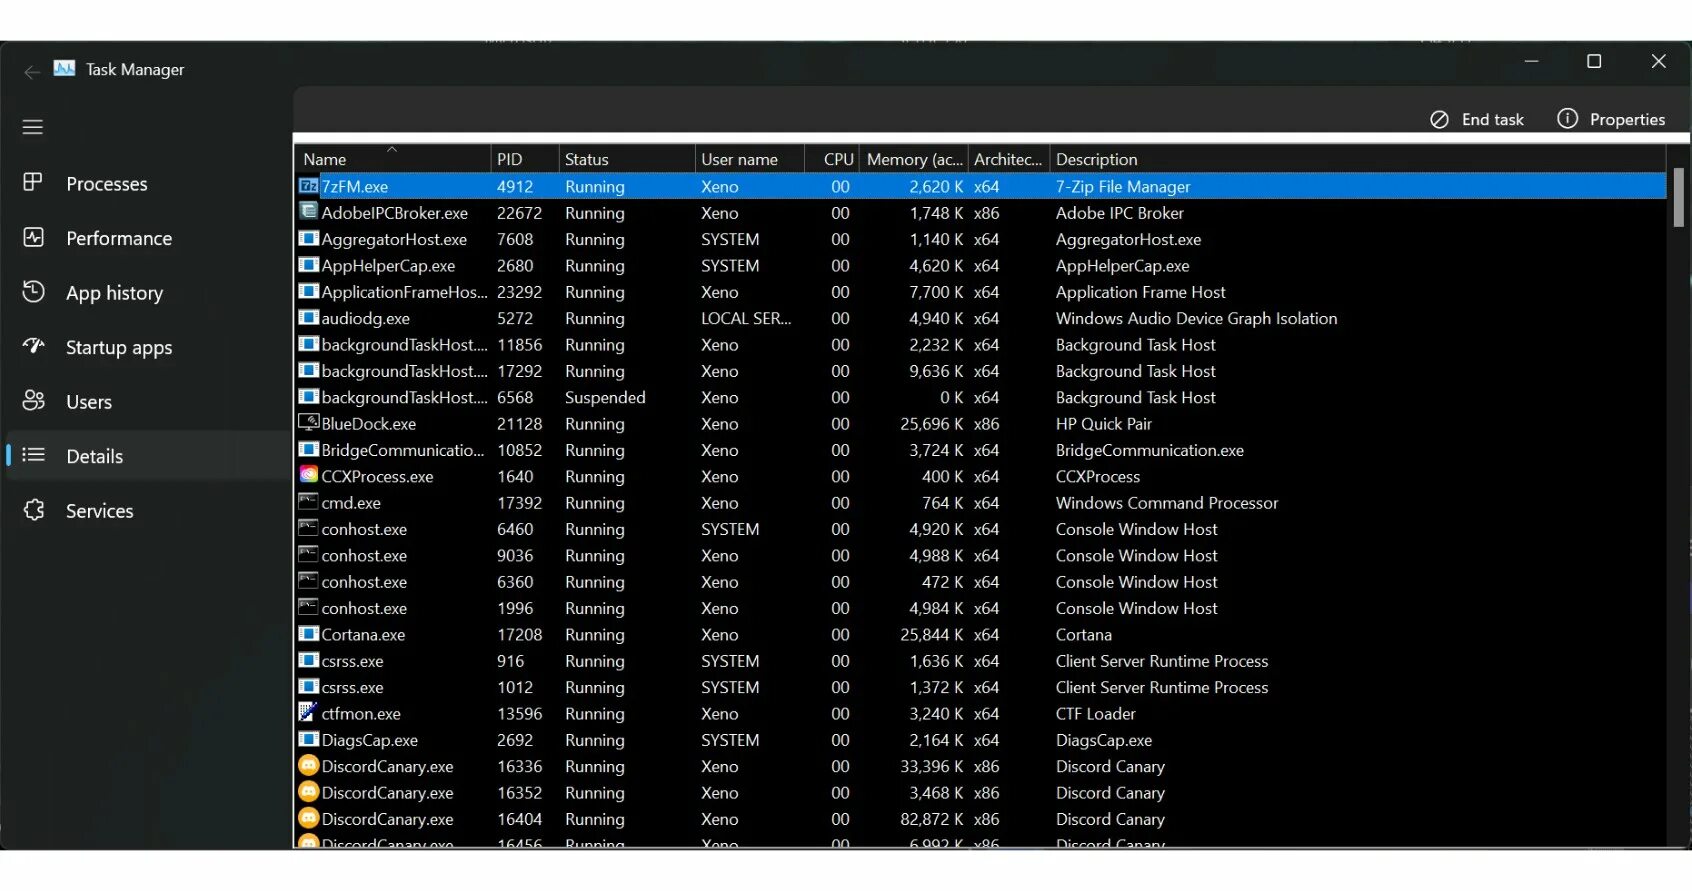Click the CCXProcess.exe colorful icon
1692x891 pixels.
[x=309, y=475]
